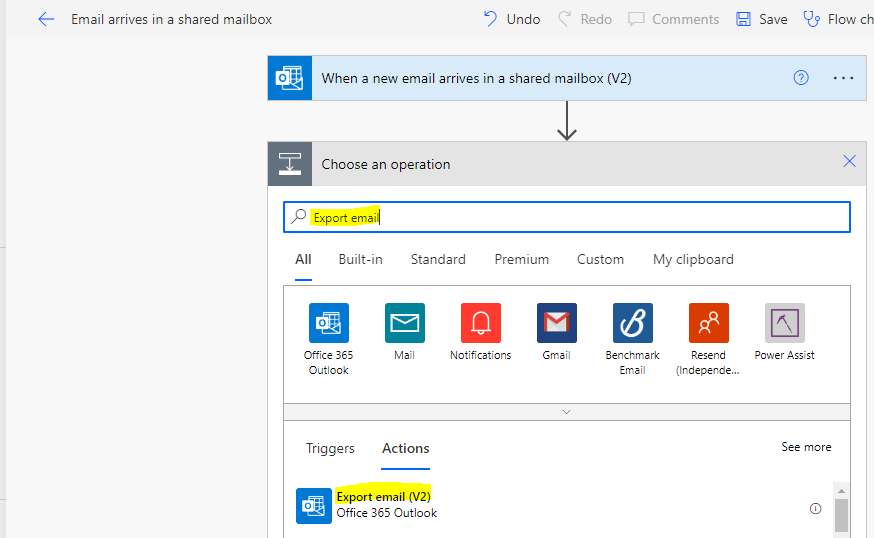Select the Office 365 Outlook connector icon
This screenshot has width=874, height=538.
click(329, 323)
